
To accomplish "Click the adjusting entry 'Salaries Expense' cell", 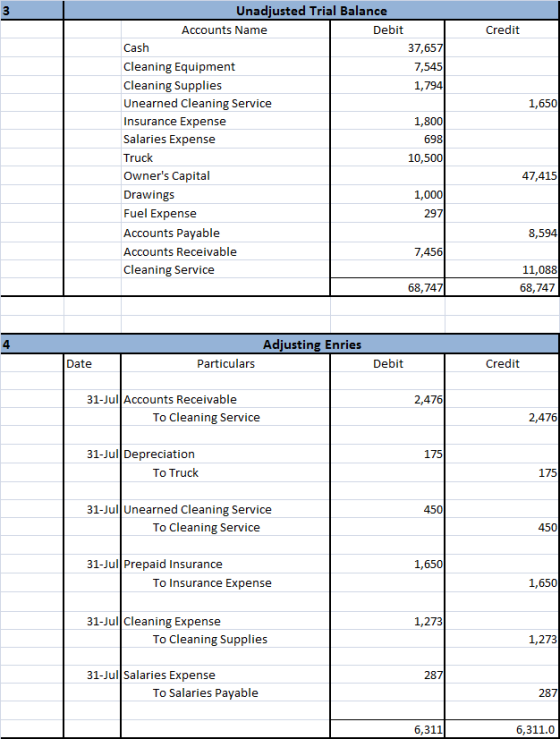I will pyautogui.click(x=225, y=675).
